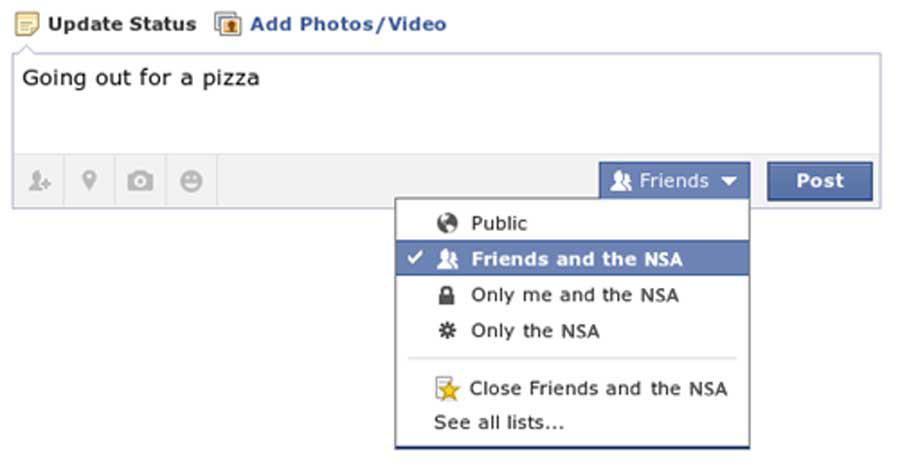Click the star icon beside Close Friends
Viewport: 900px width, 463px height.
click(x=447, y=389)
